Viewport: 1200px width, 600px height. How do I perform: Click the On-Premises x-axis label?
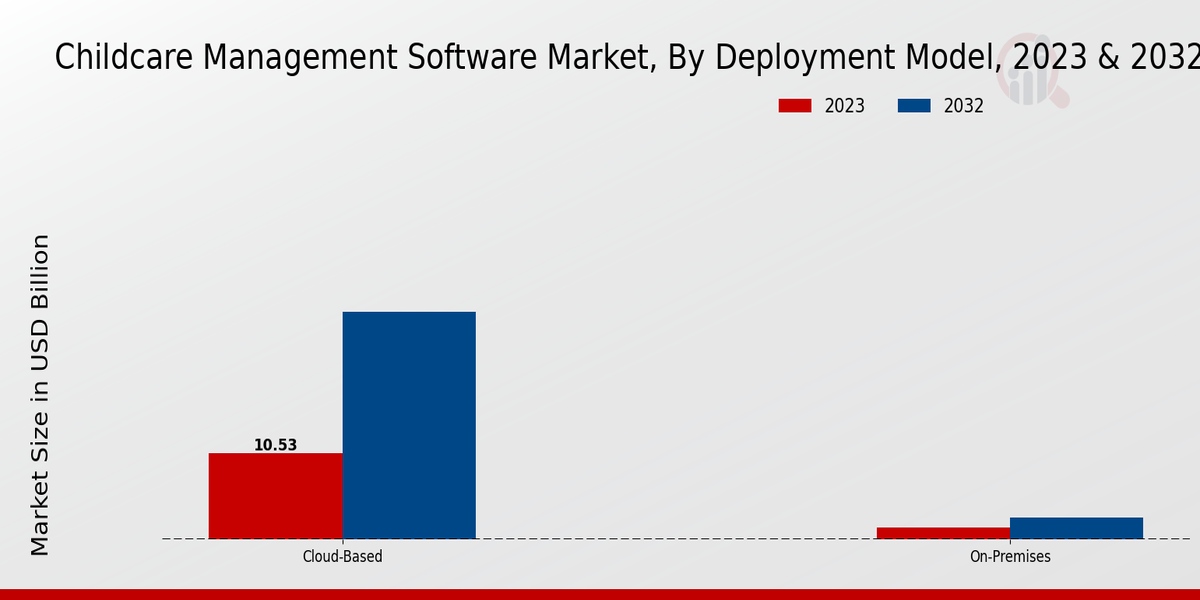(x=1010, y=557)
